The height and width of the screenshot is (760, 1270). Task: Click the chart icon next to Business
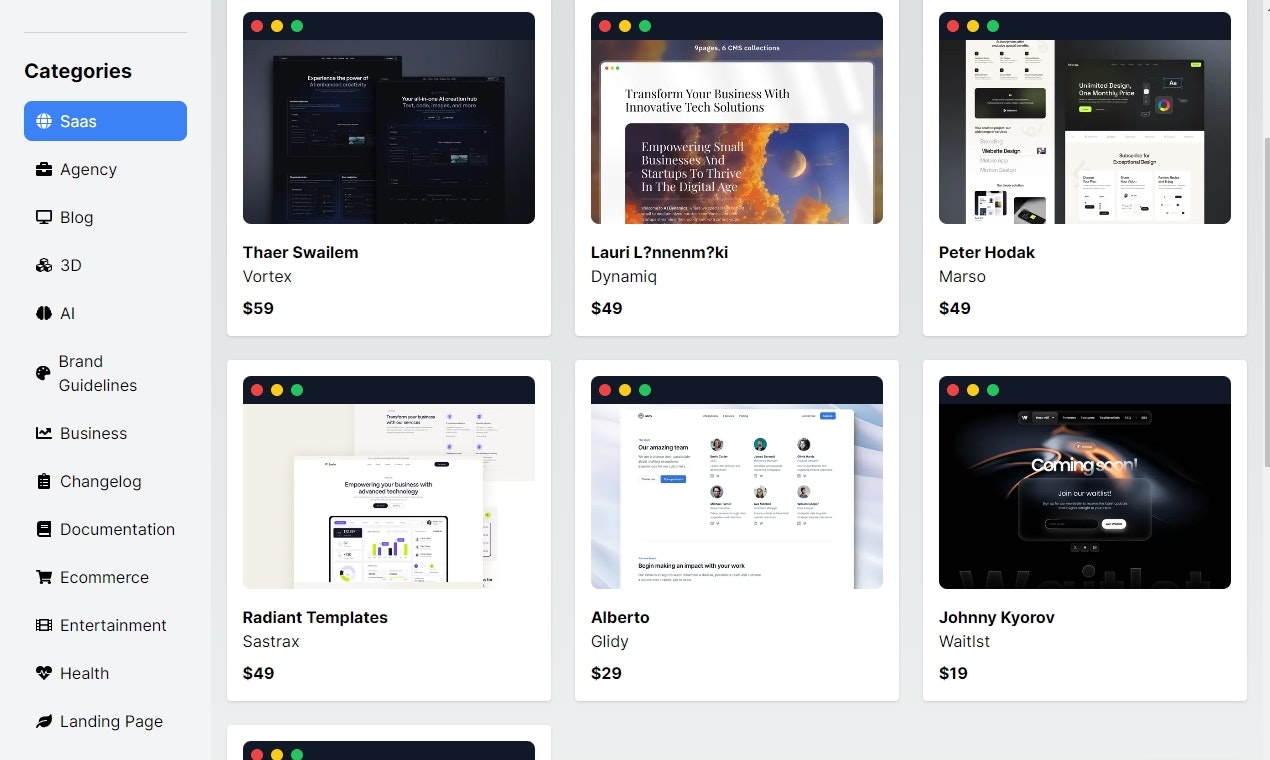point(44,433)
